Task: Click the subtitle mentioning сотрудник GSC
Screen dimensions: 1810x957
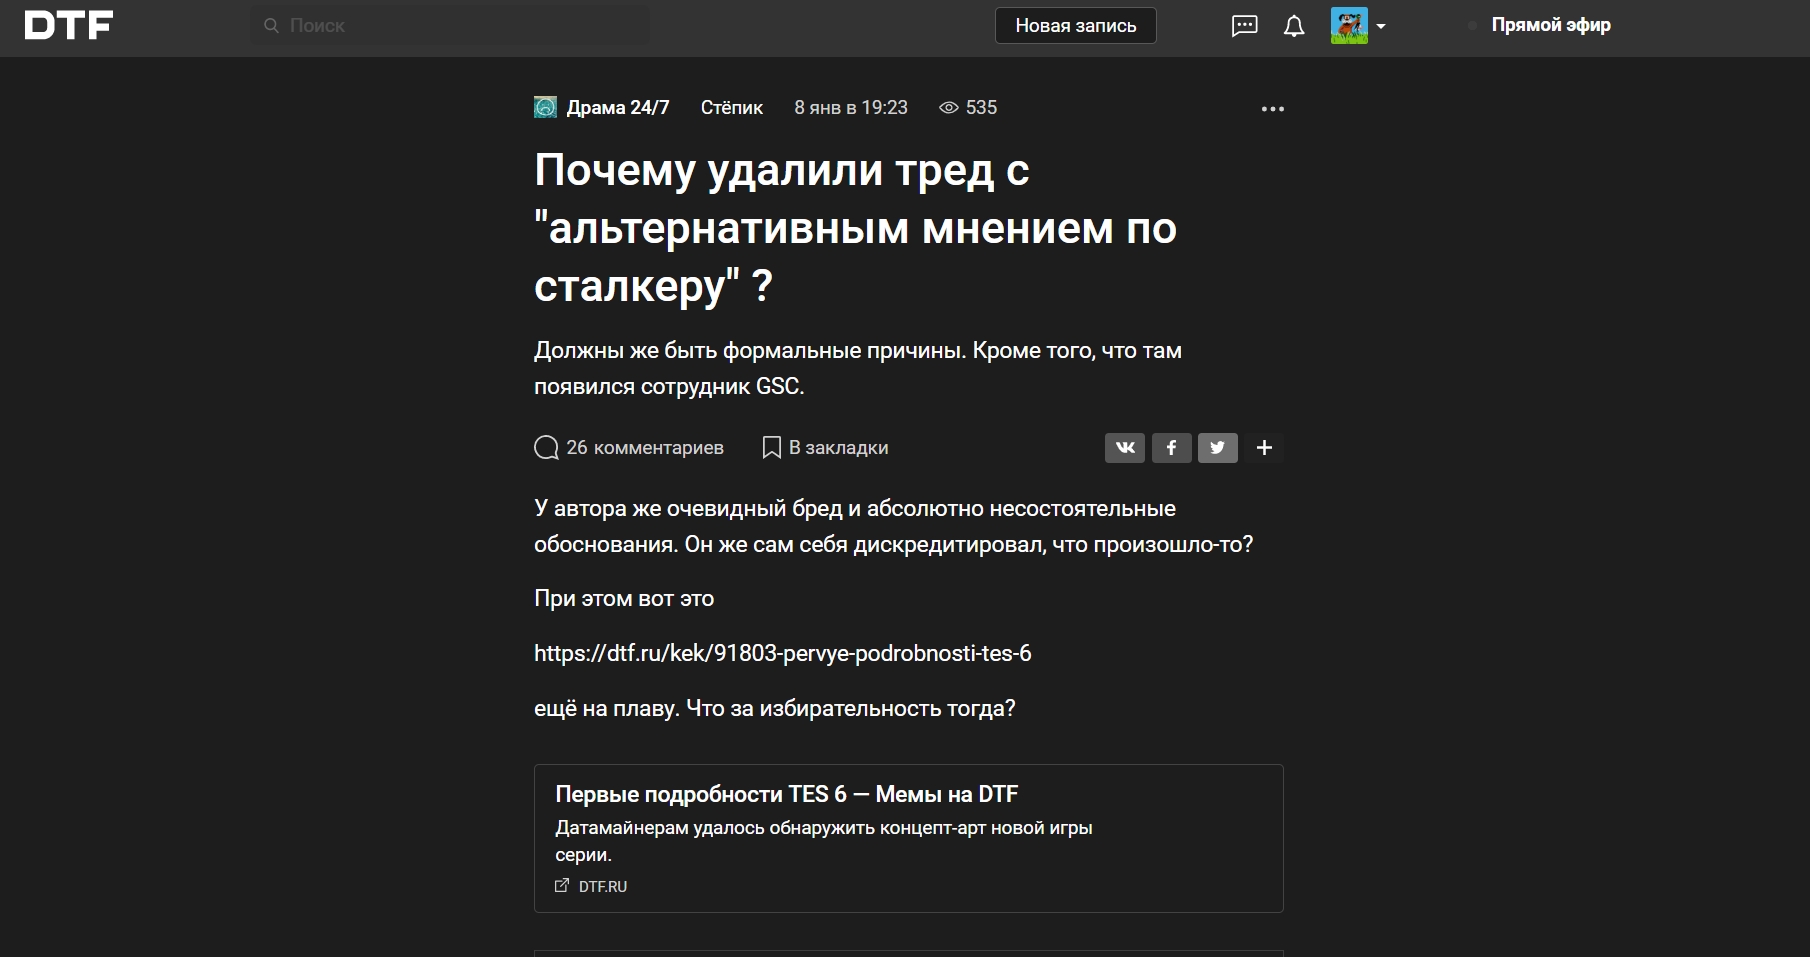Action: click(858, 369)
